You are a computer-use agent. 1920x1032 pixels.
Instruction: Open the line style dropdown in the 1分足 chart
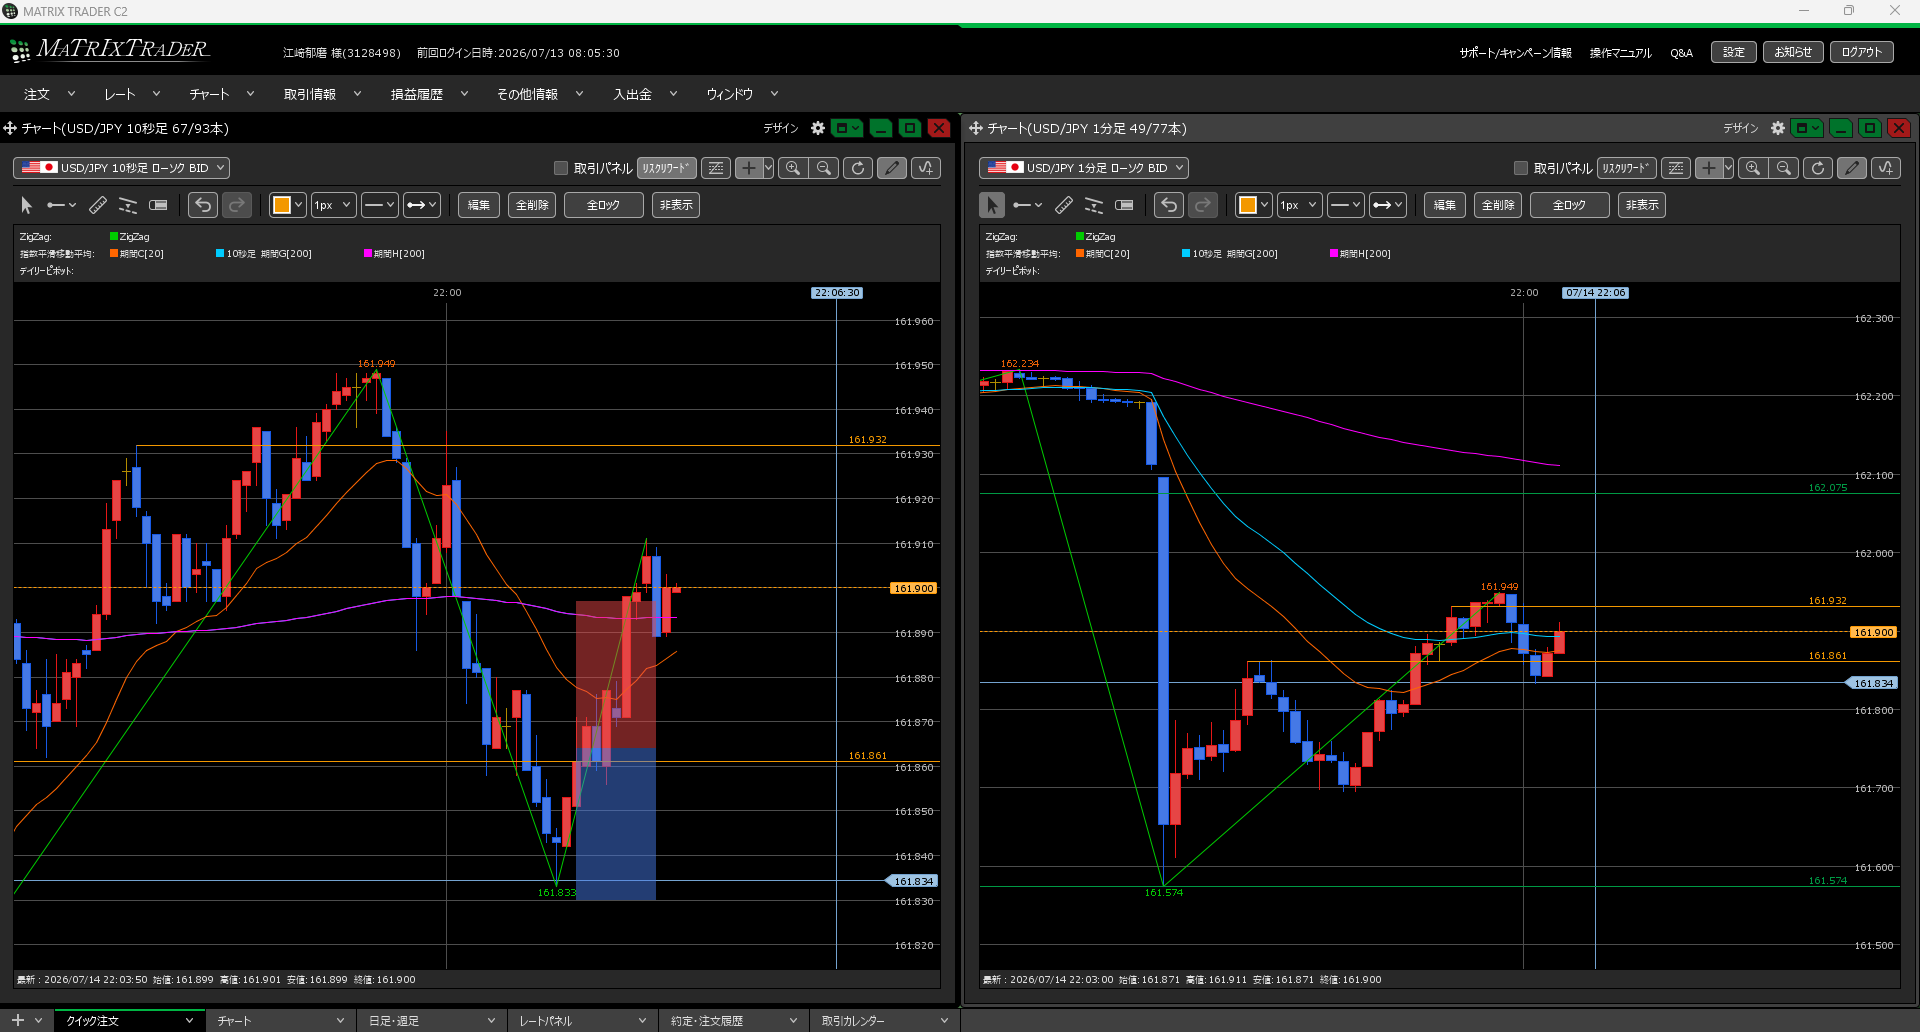pos(1346,205)
